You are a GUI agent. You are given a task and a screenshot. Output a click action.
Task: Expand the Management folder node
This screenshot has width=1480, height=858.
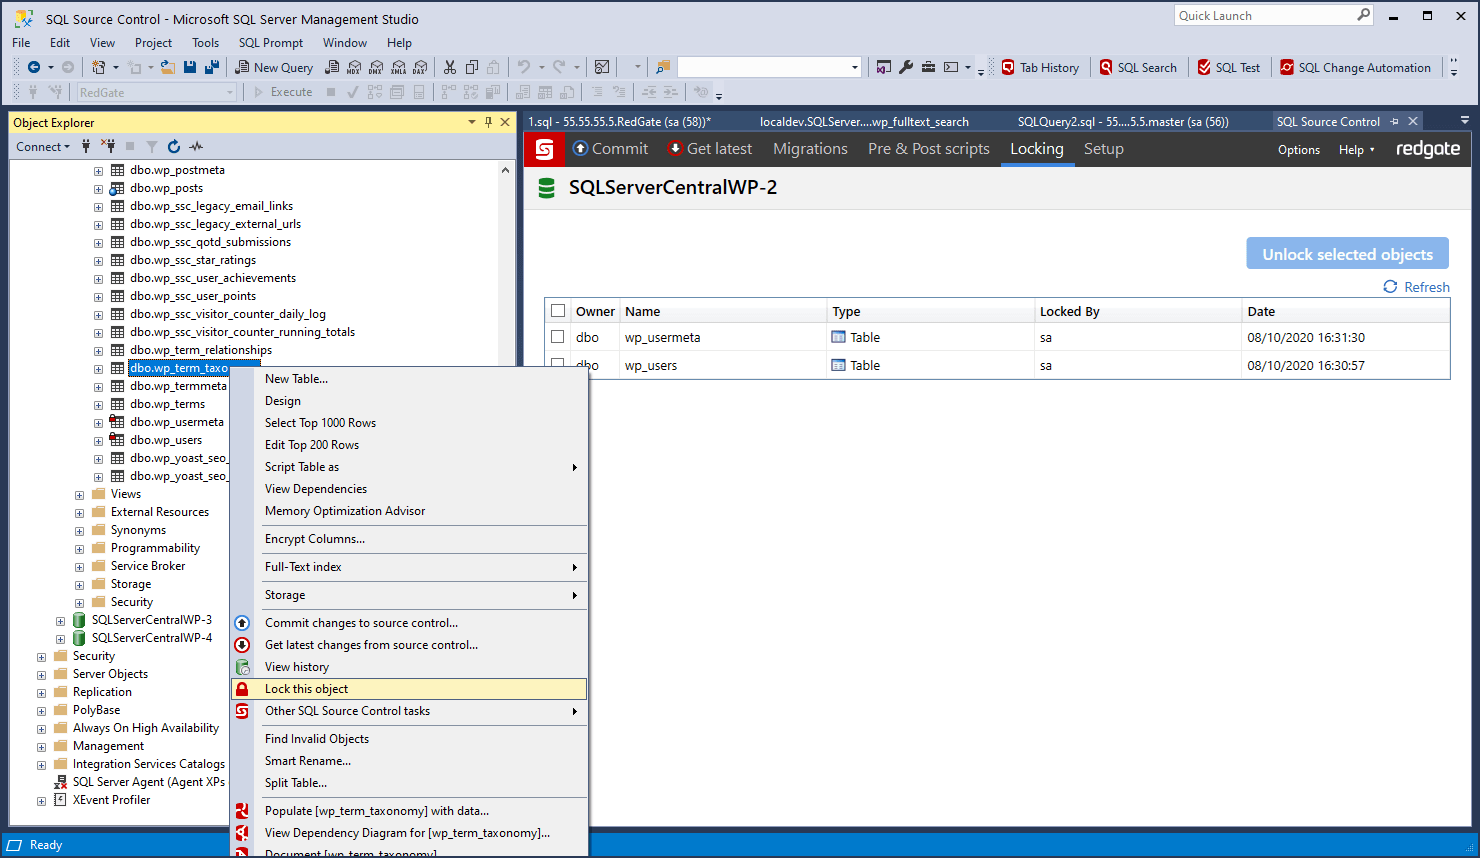(42, 747)
